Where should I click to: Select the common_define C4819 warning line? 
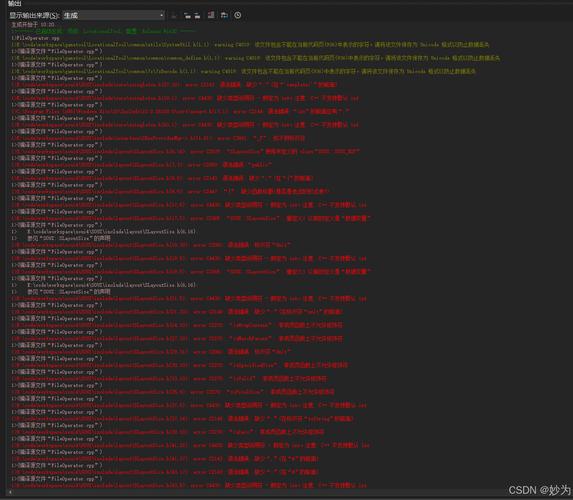255,58
